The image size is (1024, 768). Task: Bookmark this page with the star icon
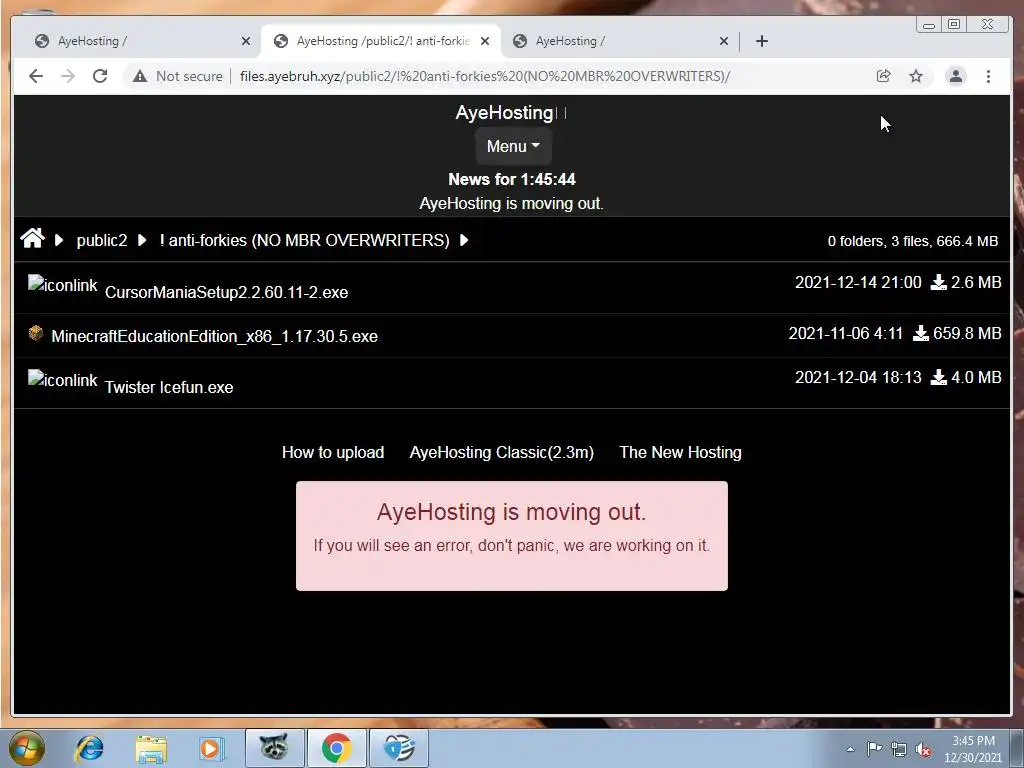pyautogui.click(x=916, y=76)
